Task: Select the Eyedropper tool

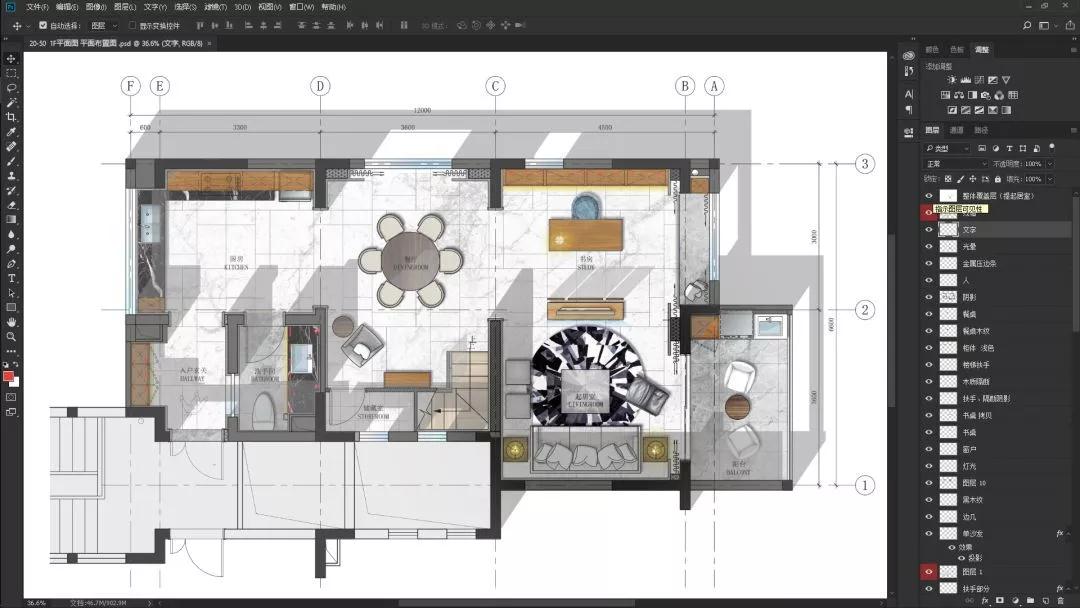Action: tap(12, 132)
